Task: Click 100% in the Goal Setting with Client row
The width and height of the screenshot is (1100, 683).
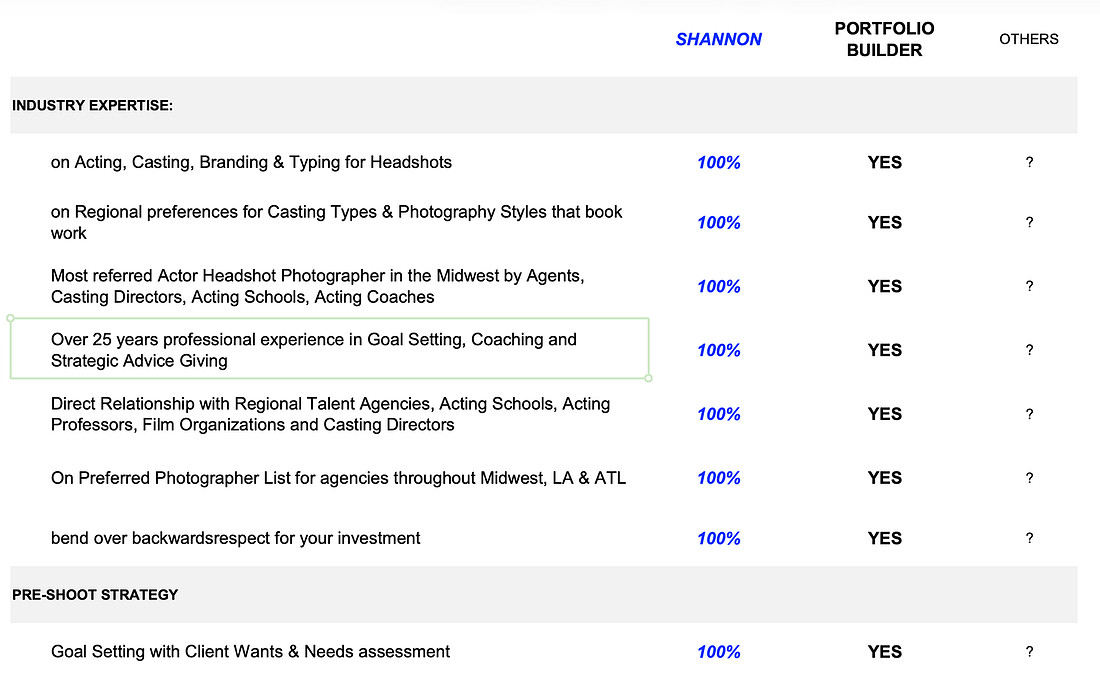Action: (x=718, y=652)
